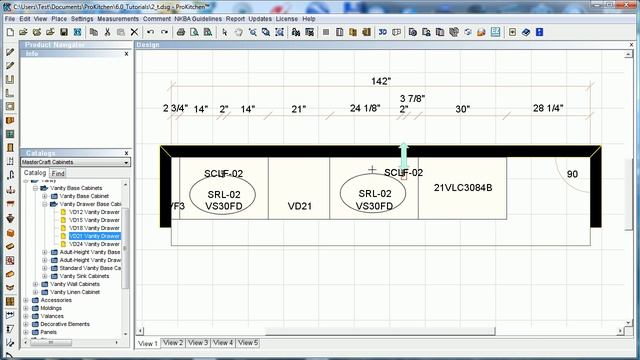Click the horizontal scrollbar of design view

380,331
